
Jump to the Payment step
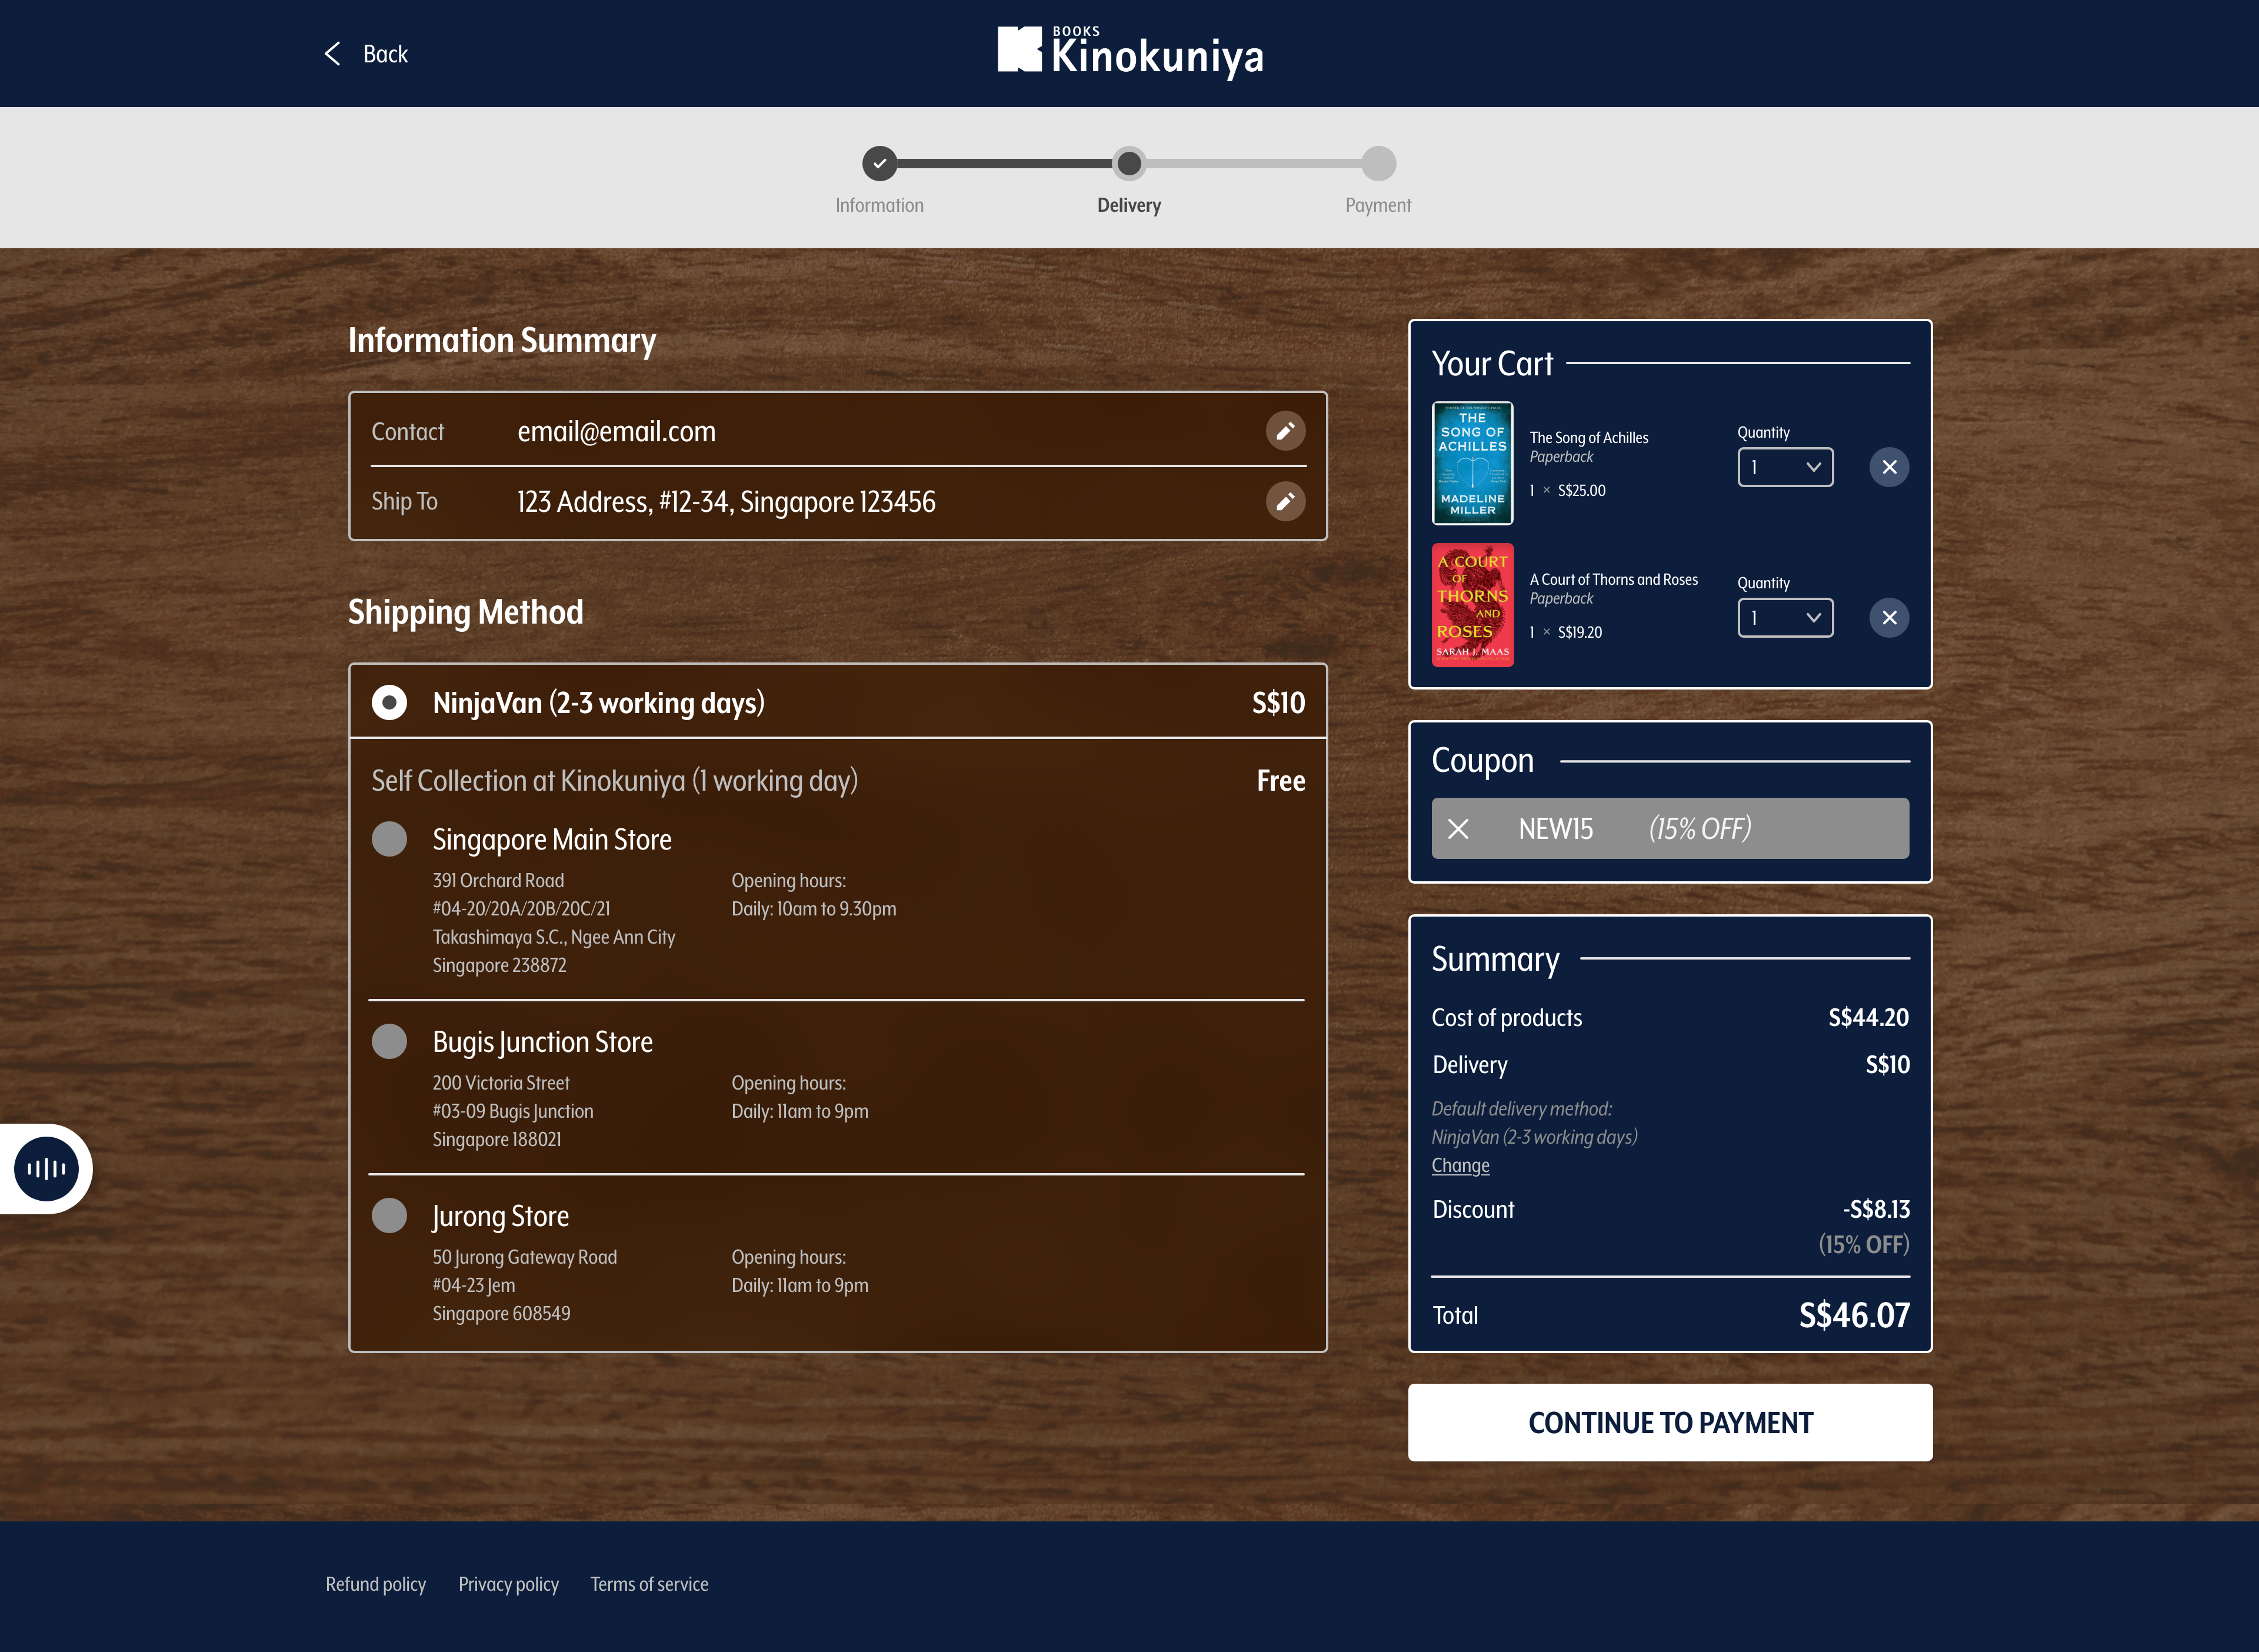click(1378, 163)
